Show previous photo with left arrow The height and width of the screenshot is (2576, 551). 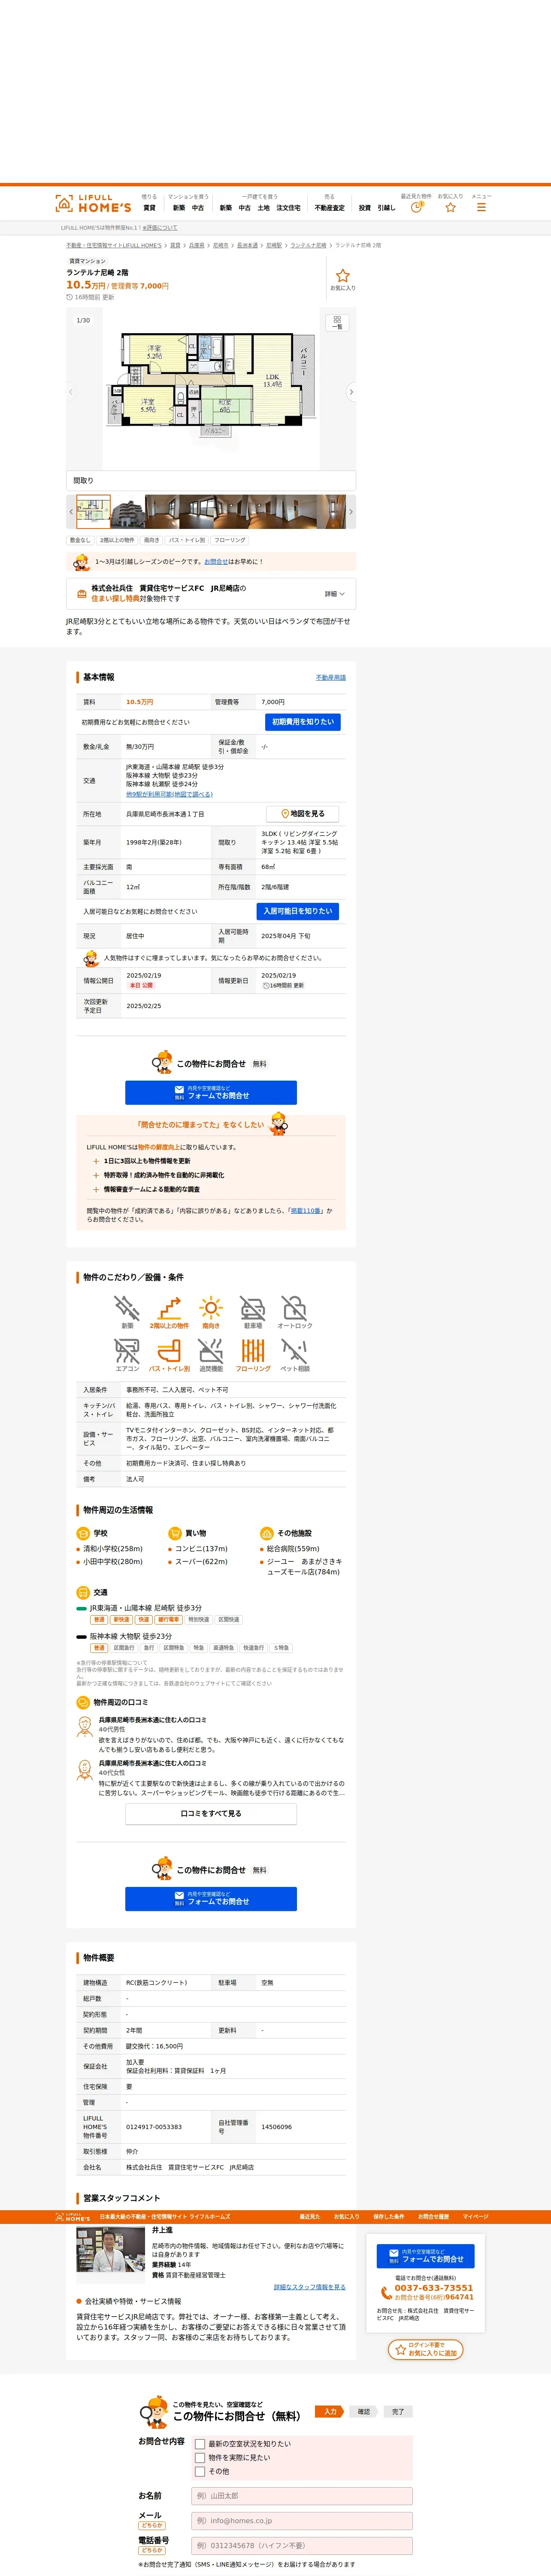[x=71, y=392]
